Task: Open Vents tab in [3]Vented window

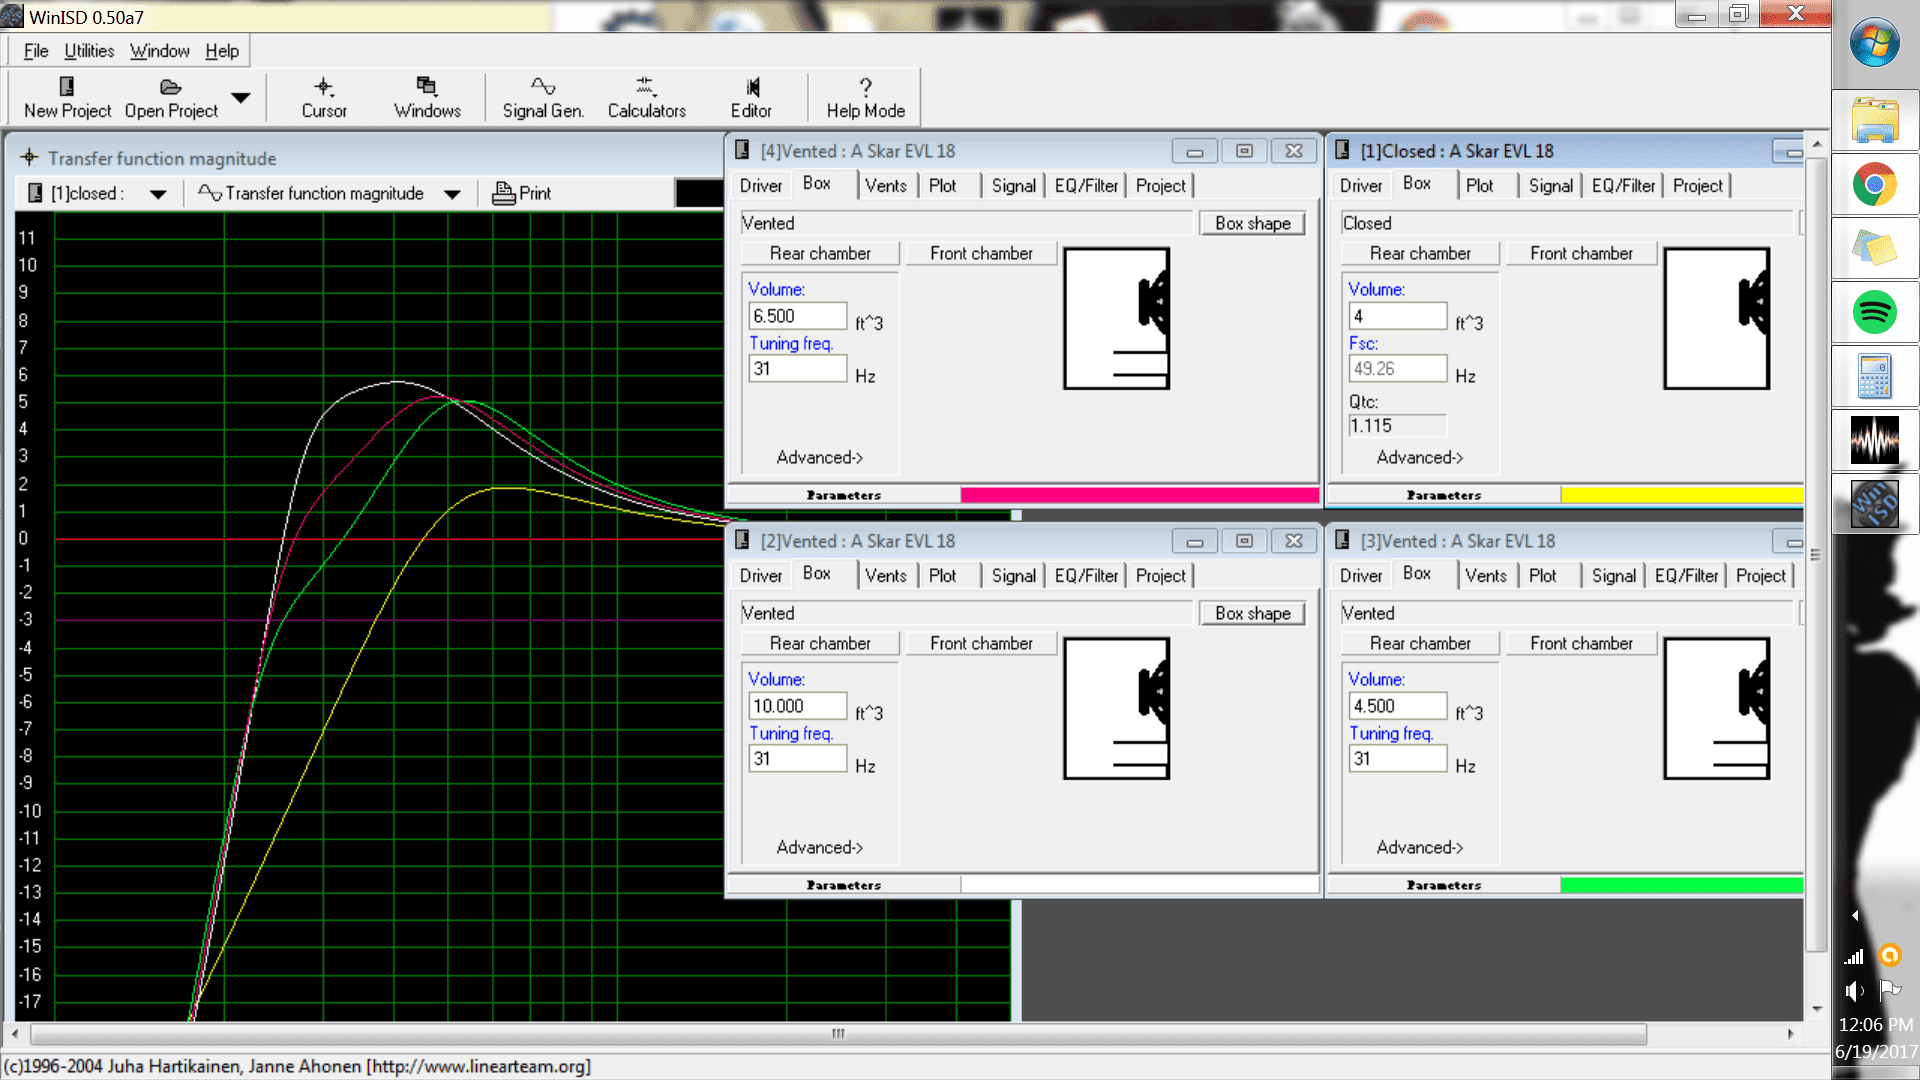Action: point(1485,576)
